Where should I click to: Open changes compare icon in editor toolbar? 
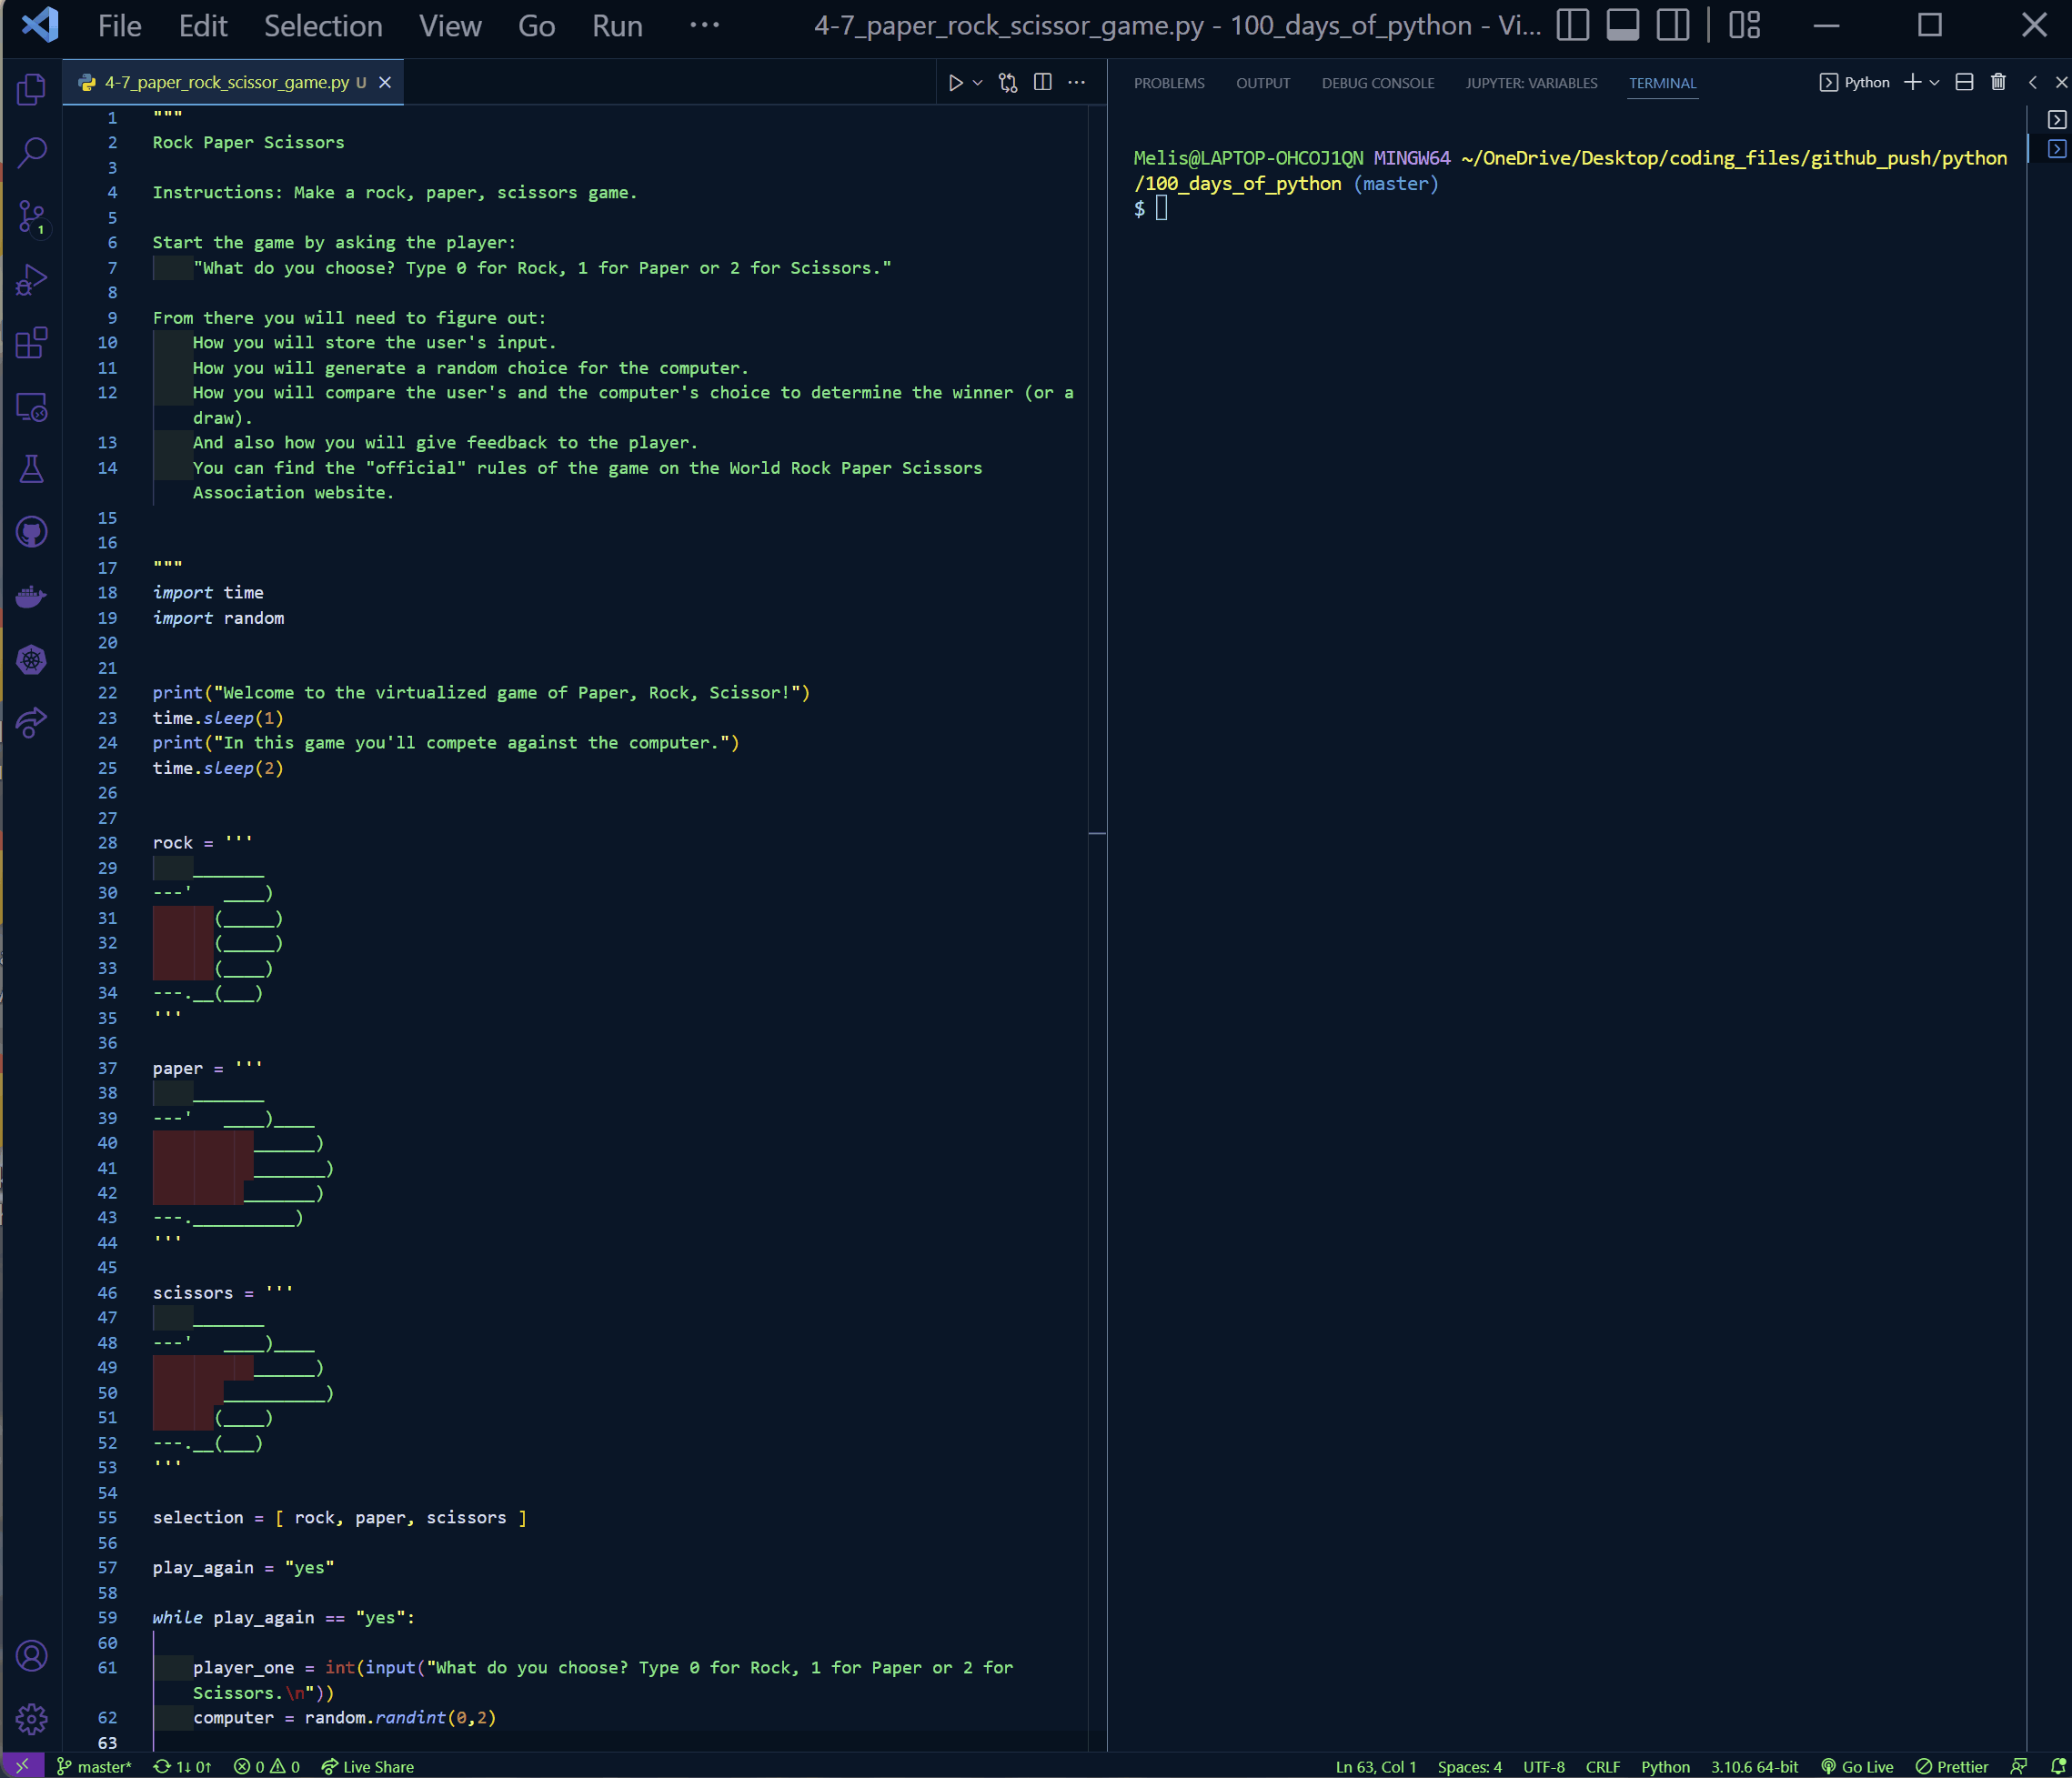tap(1008, 83)
